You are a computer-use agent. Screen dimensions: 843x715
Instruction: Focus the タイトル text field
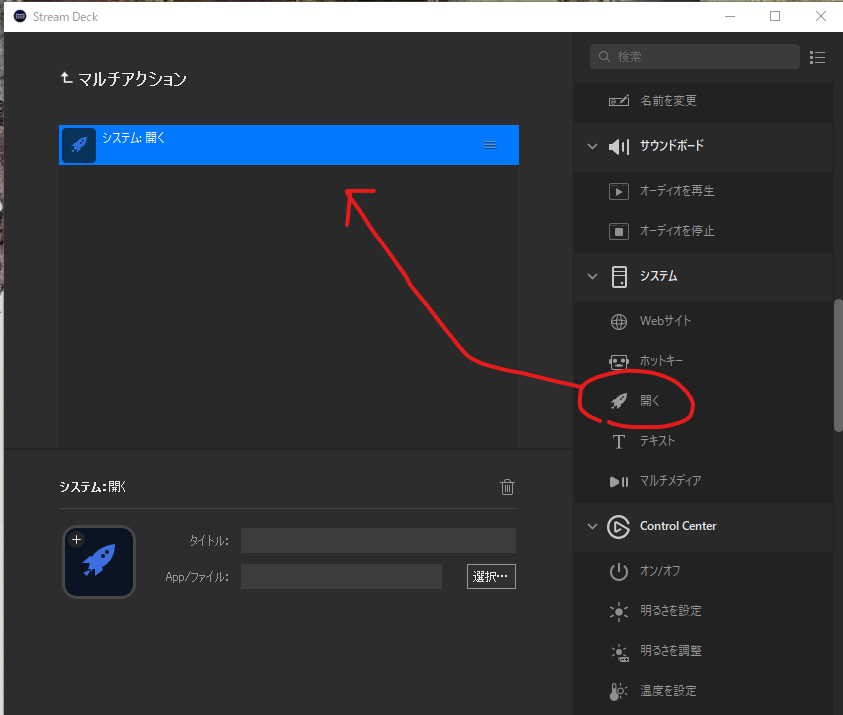pos(378,540)
